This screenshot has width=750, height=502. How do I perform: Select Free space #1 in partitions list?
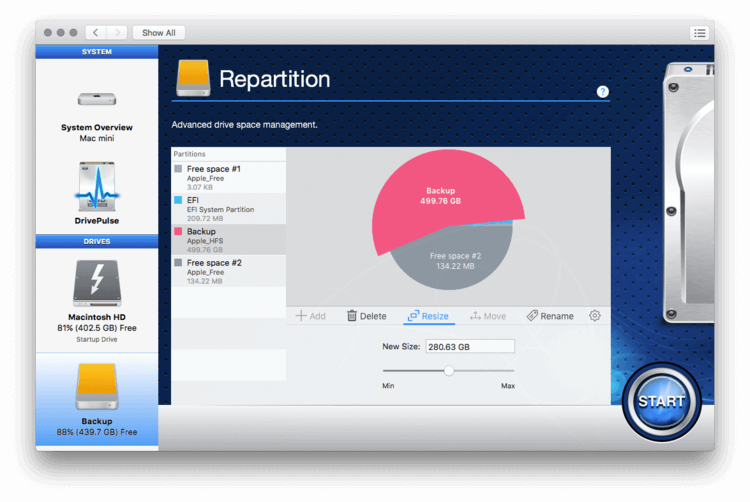coord(228,177)
